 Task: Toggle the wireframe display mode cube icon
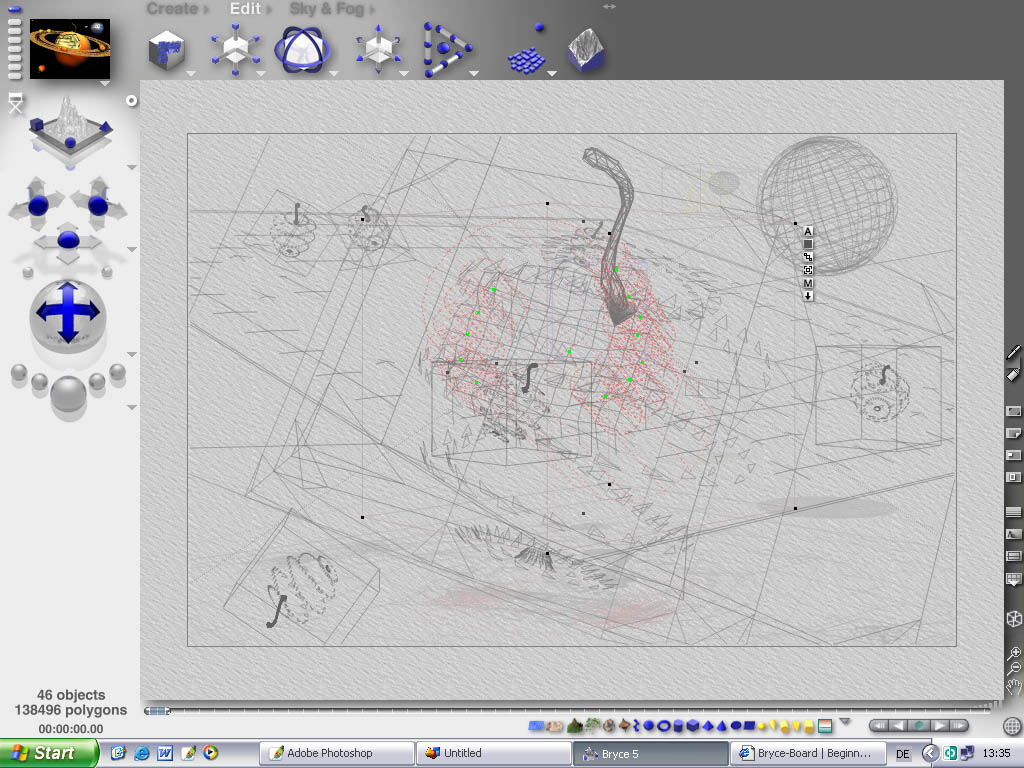tap(1013, 619)
